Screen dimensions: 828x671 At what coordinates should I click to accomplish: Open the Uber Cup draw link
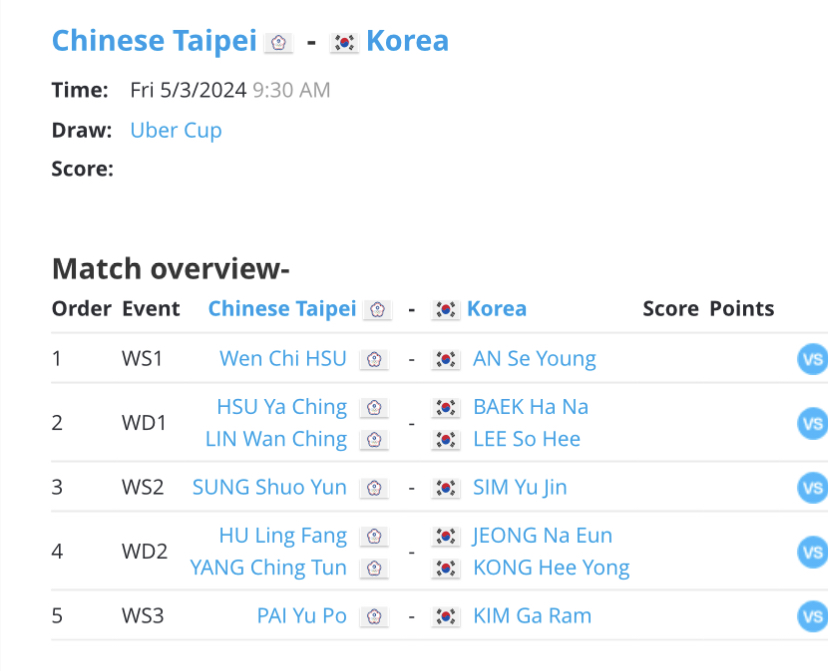[x=176, y=130]
